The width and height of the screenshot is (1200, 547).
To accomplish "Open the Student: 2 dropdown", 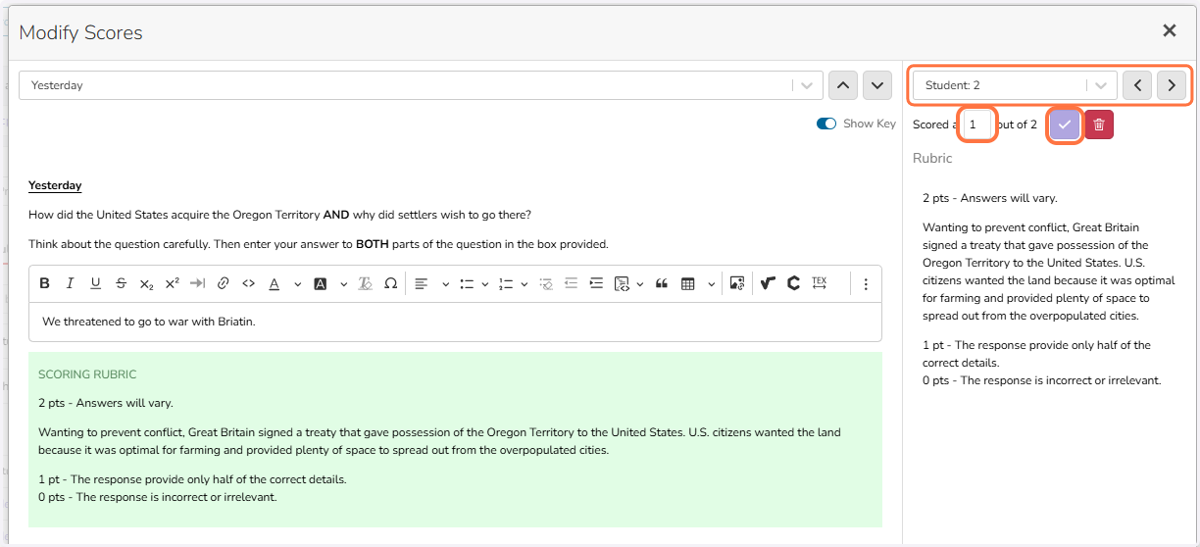I will (x=1014, y=85).
